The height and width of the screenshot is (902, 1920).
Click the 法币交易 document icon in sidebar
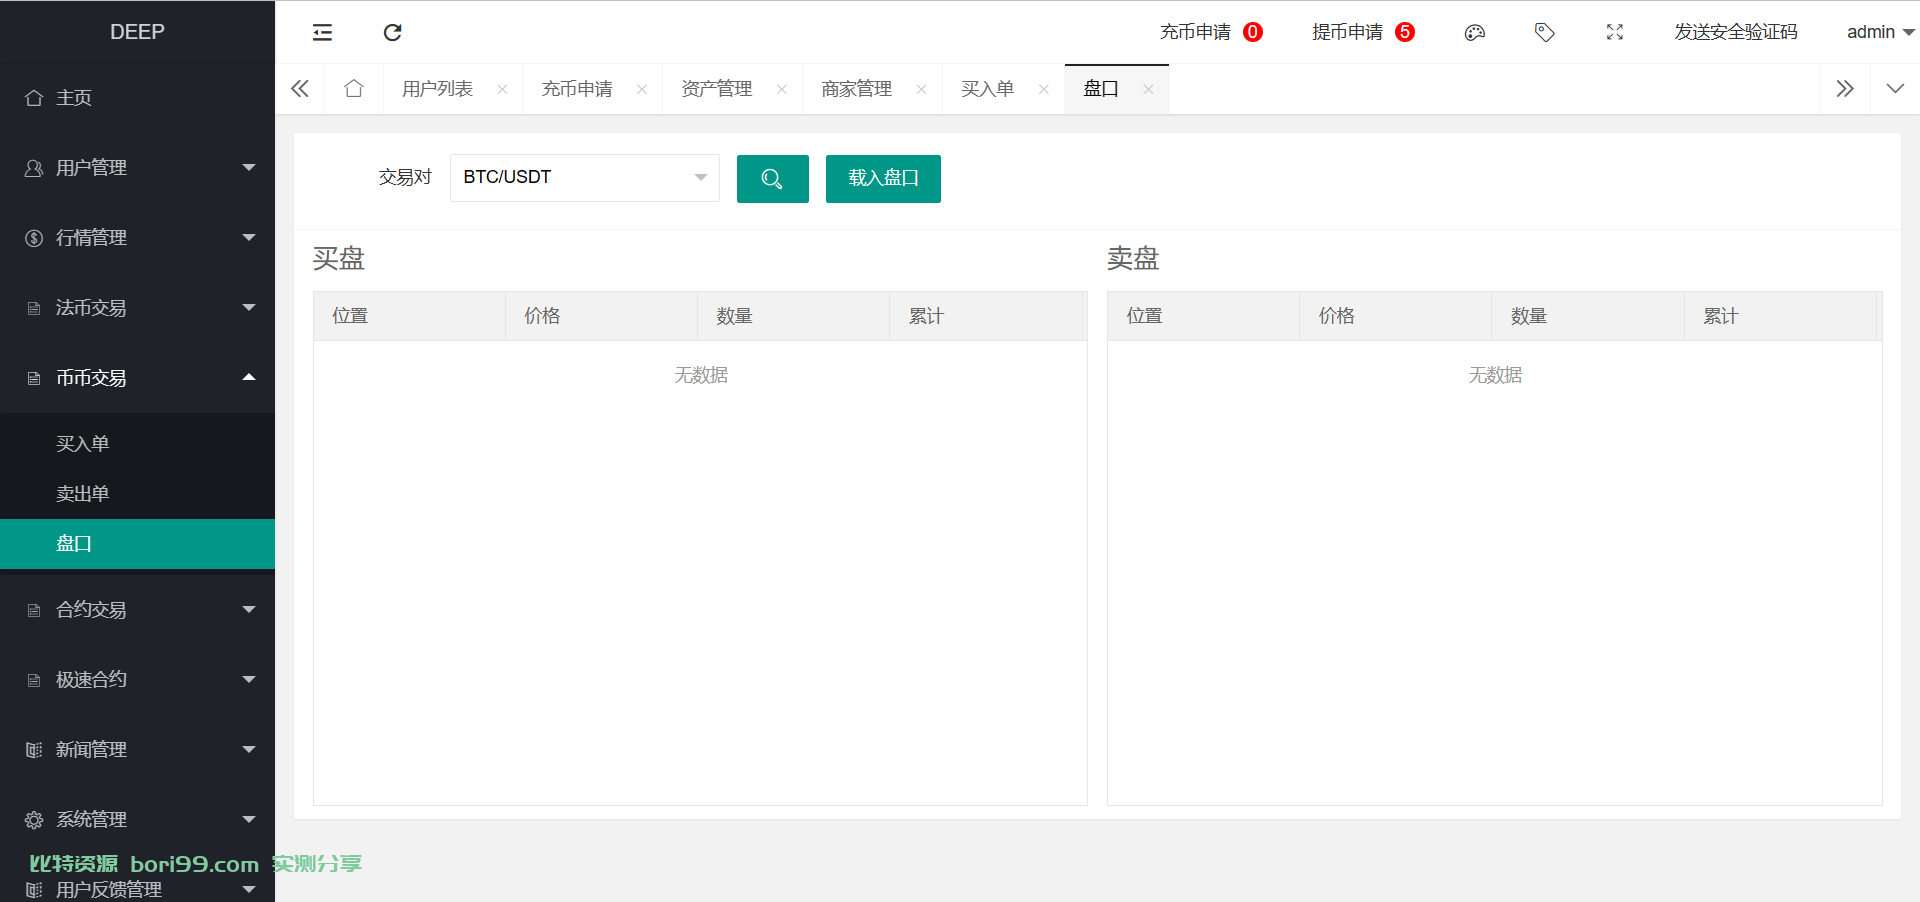click(x=34, y=308)
